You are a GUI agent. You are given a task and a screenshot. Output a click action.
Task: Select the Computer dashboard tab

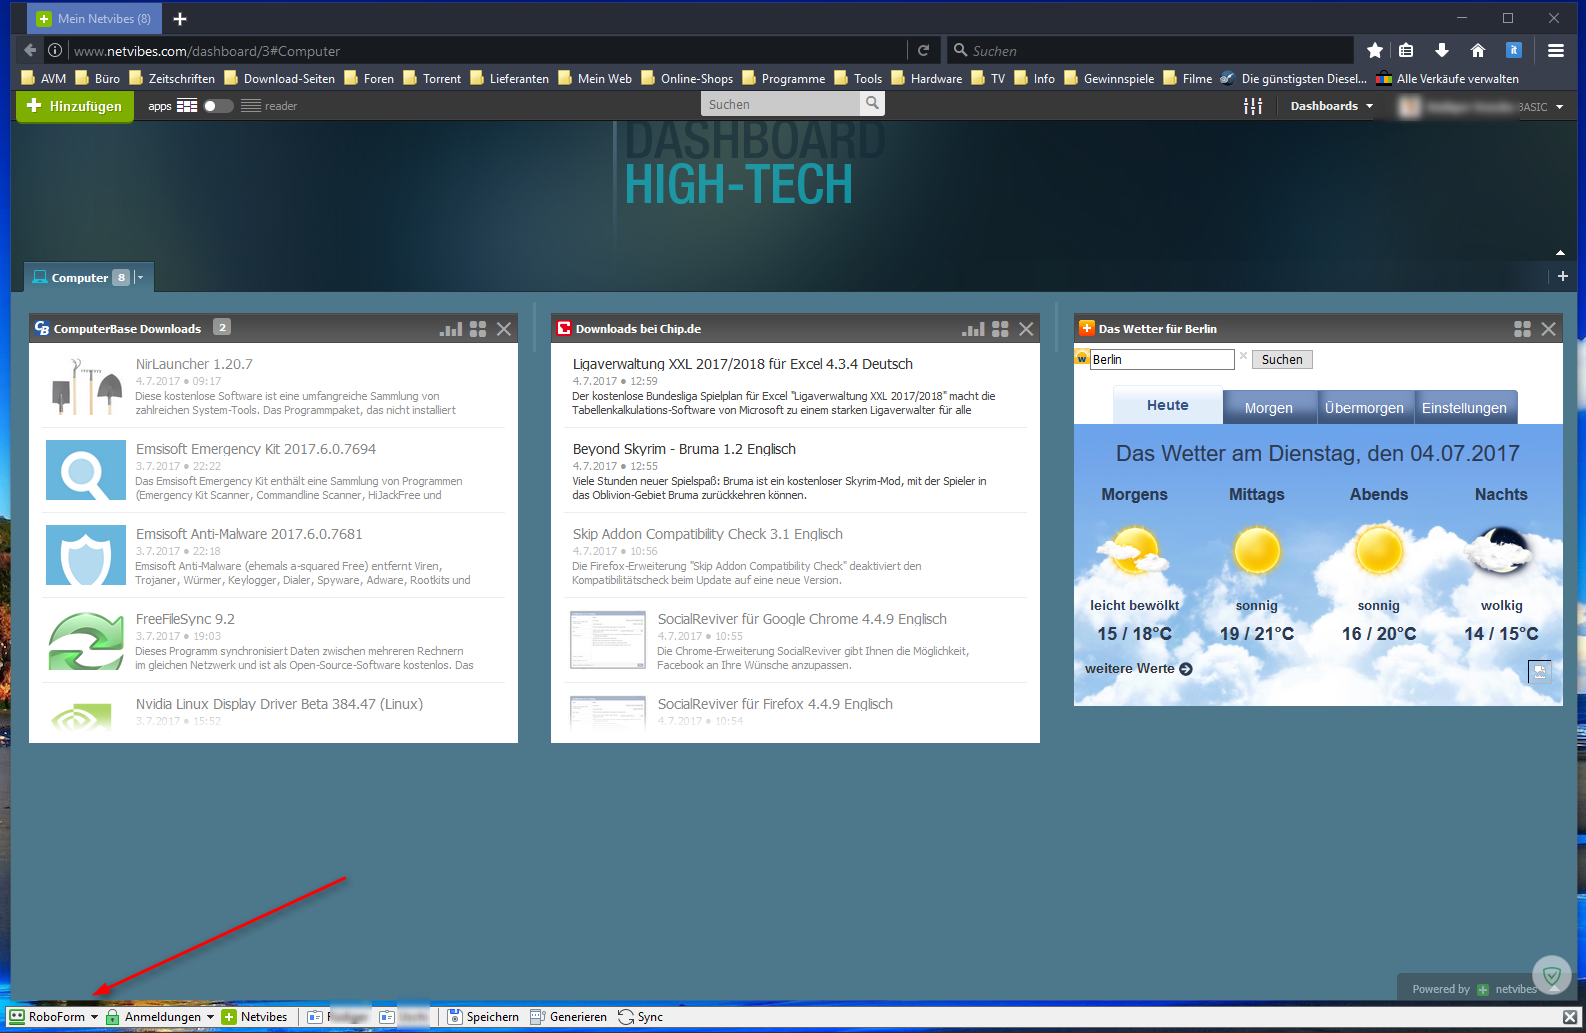coord(80,278)
